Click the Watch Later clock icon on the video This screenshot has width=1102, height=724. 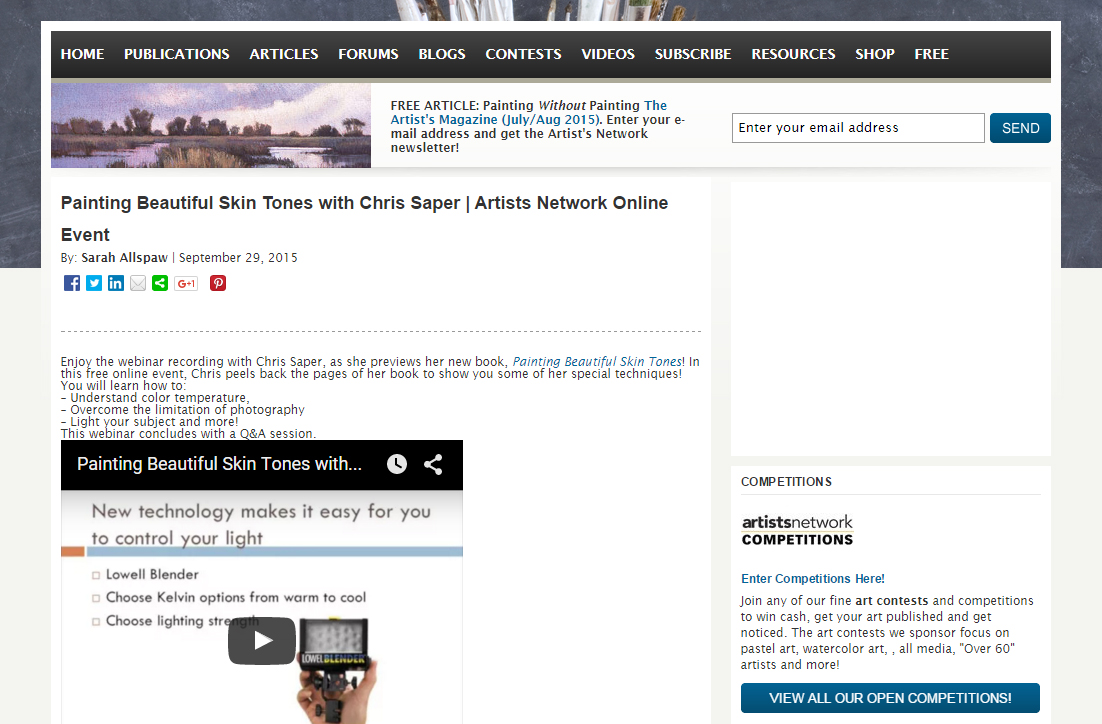[397, 464]
